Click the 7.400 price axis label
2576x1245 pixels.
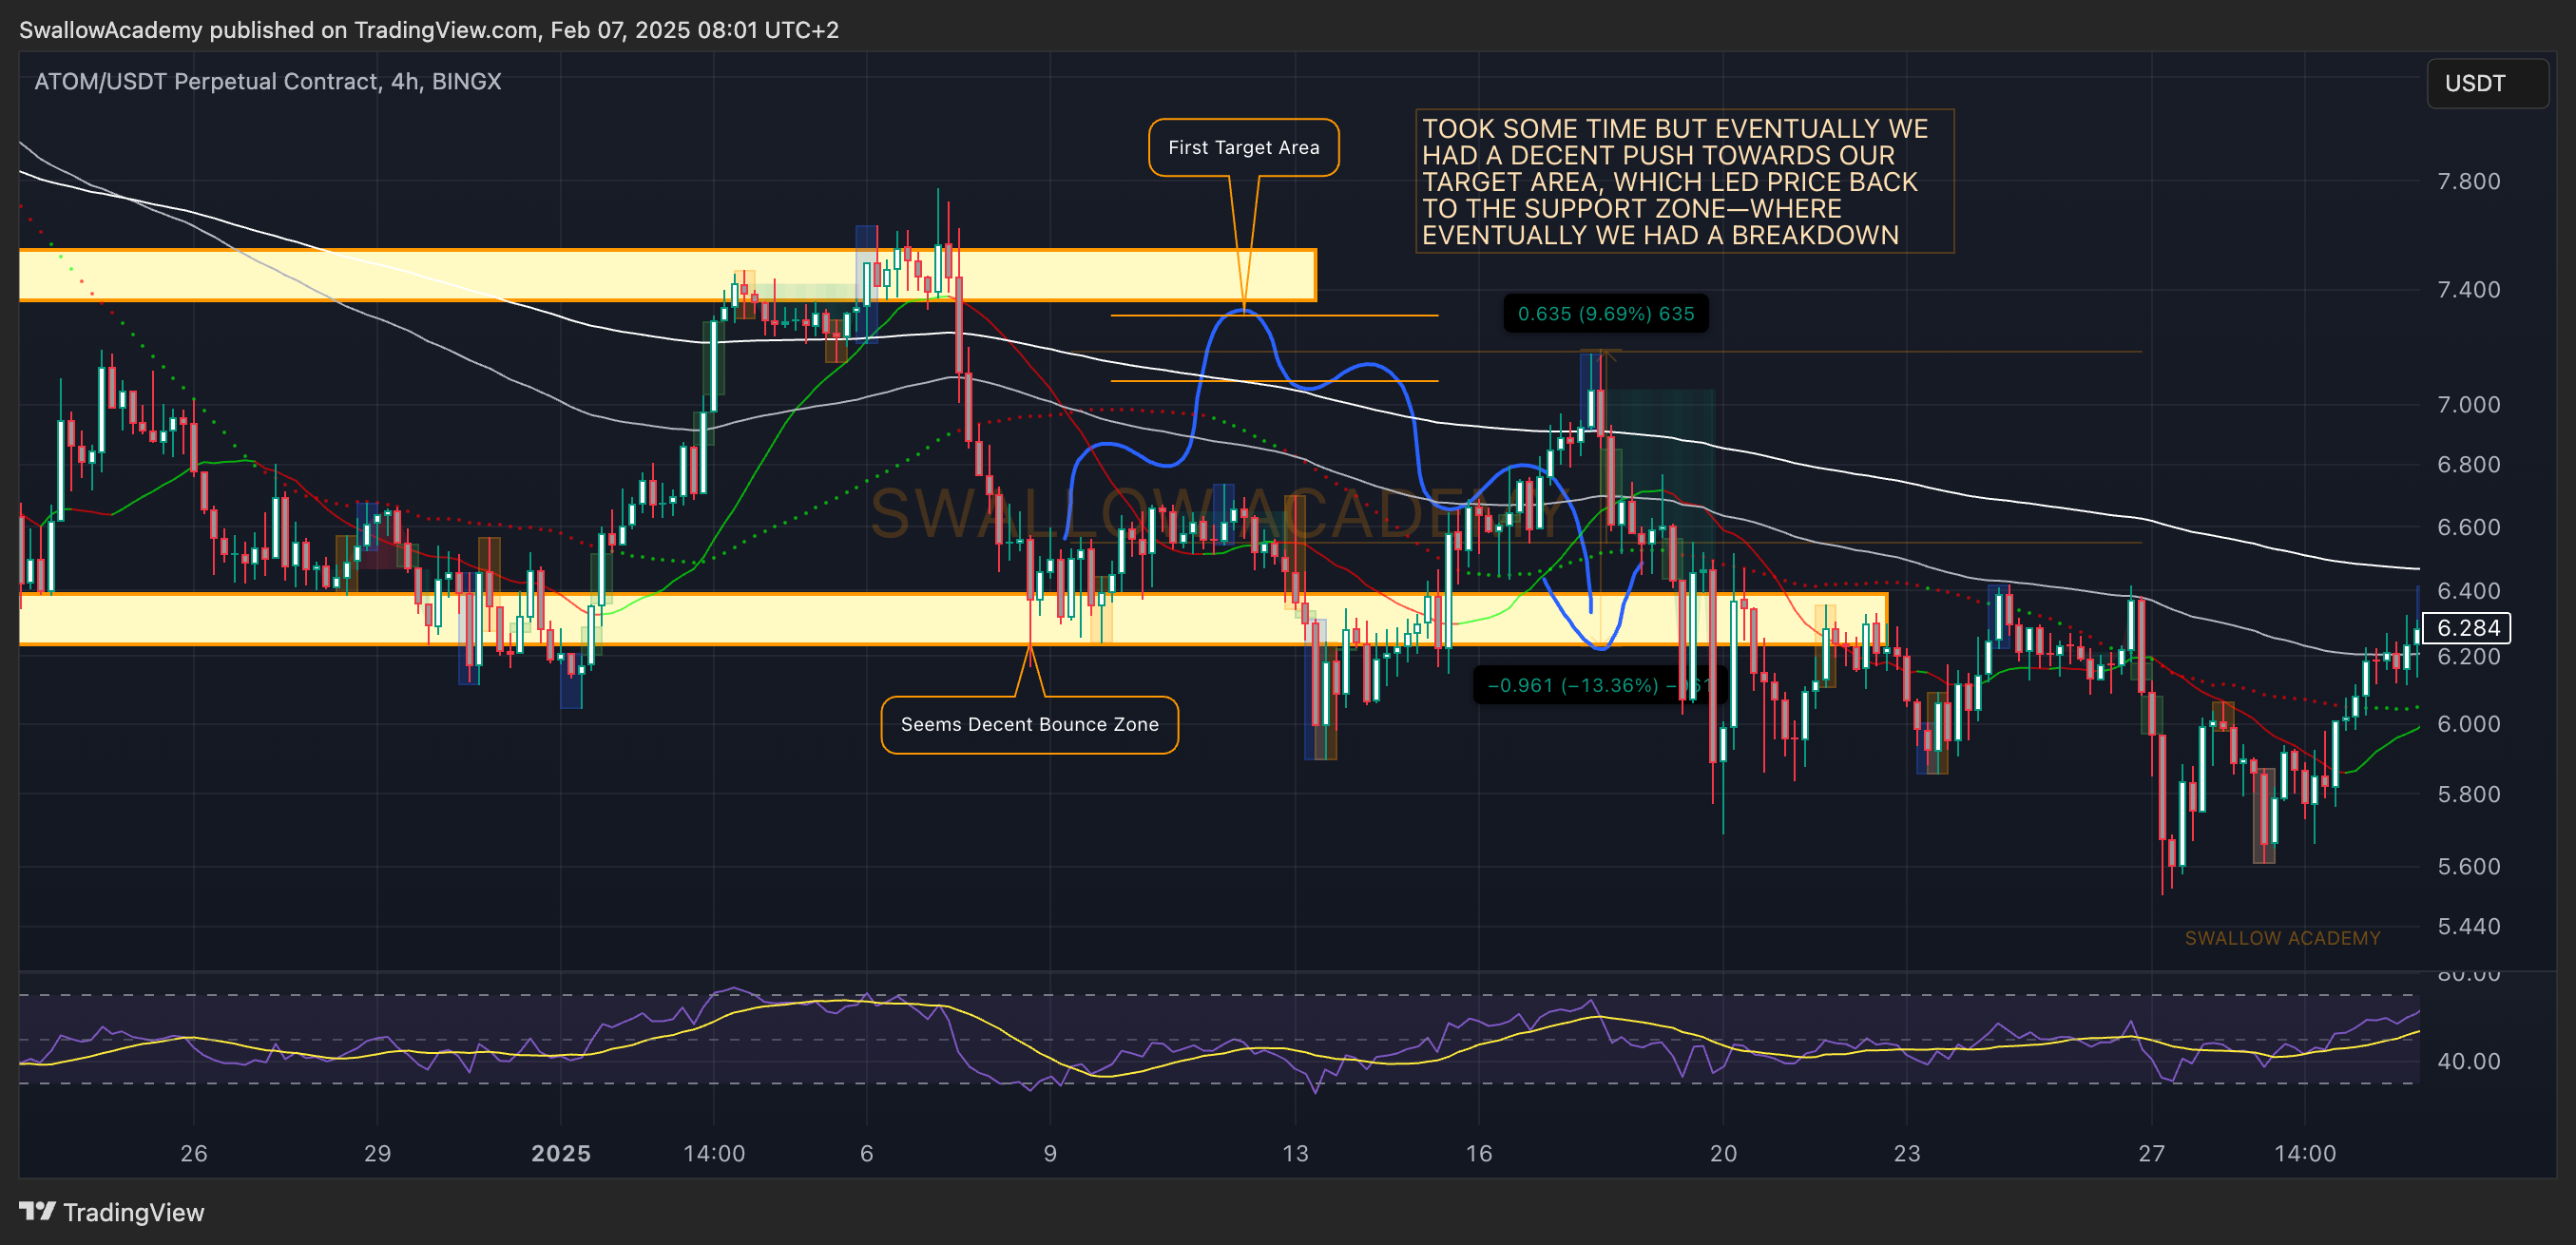(x=2468, y=289)
